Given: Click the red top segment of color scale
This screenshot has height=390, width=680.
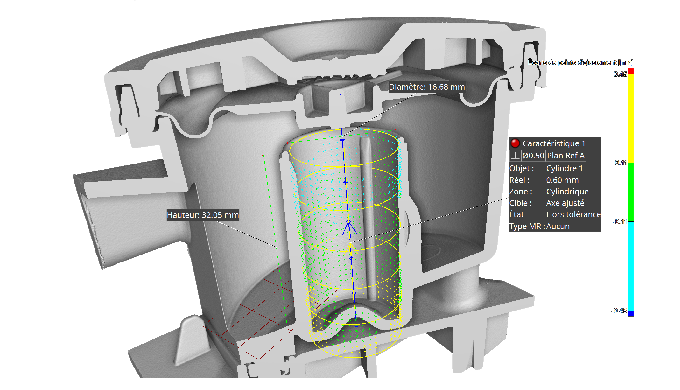Looking at the screenshot, I should pos(631,71).
